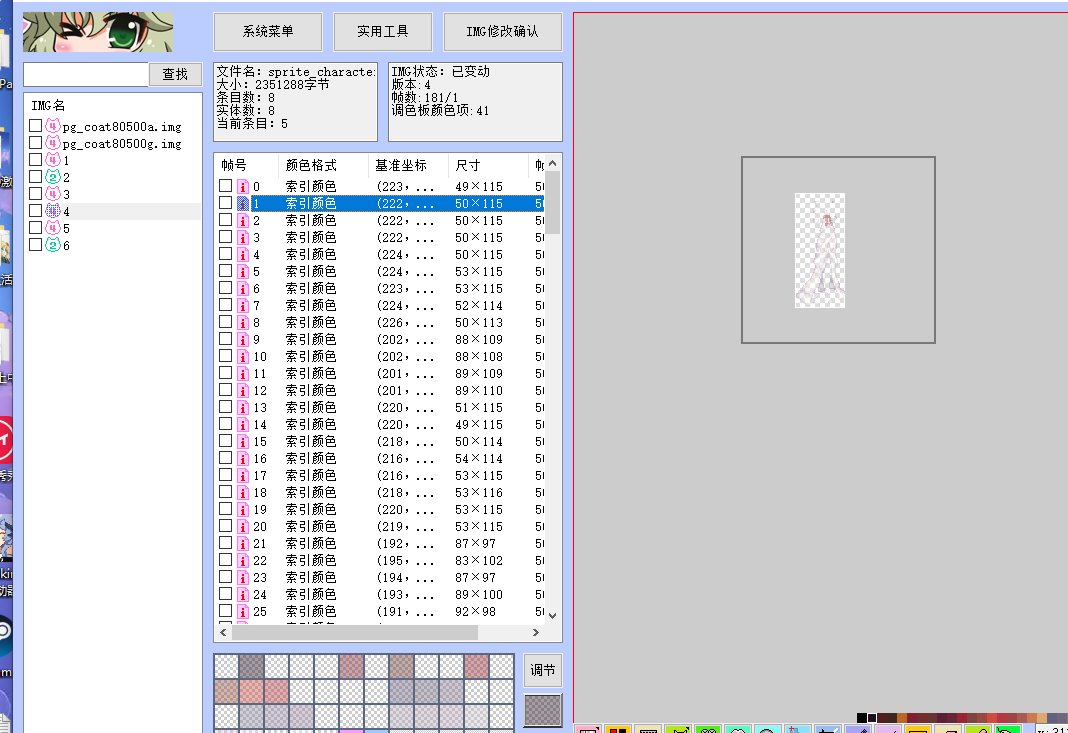Click the pink icon of IMG entry 3

[x=53, y=194]
